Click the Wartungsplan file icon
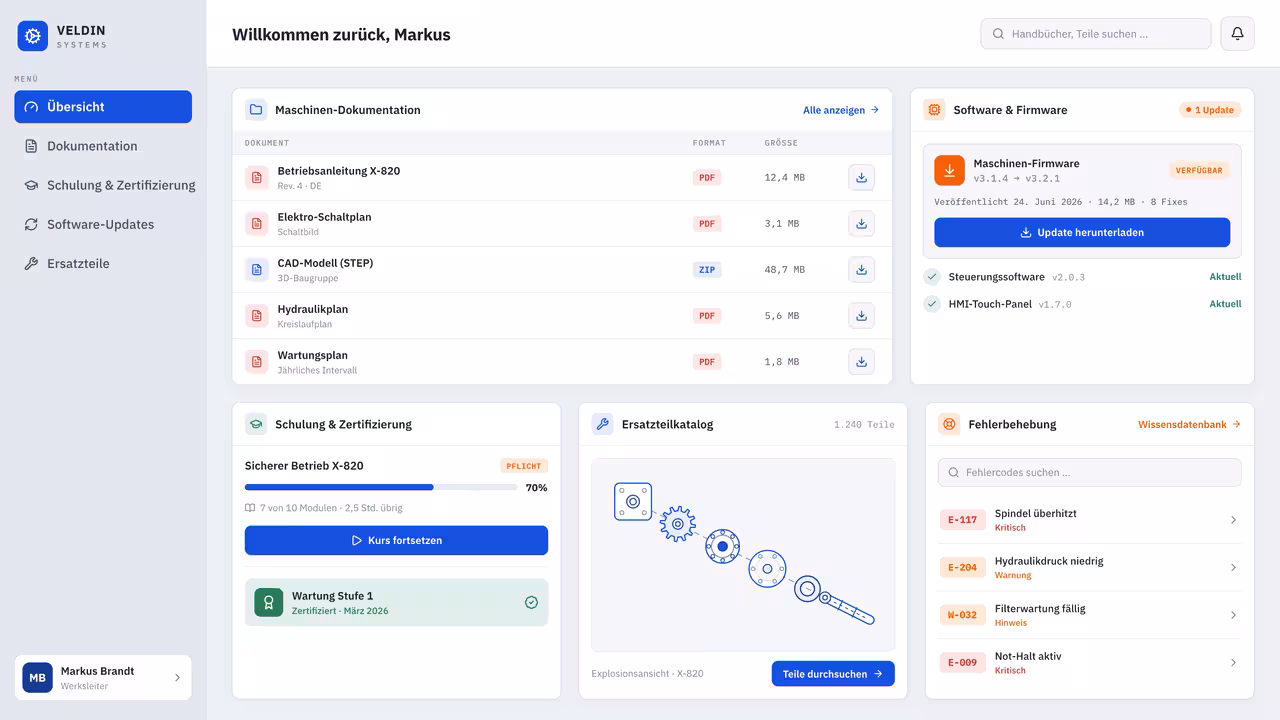The image size is (1280, 720). coord(257,361)
